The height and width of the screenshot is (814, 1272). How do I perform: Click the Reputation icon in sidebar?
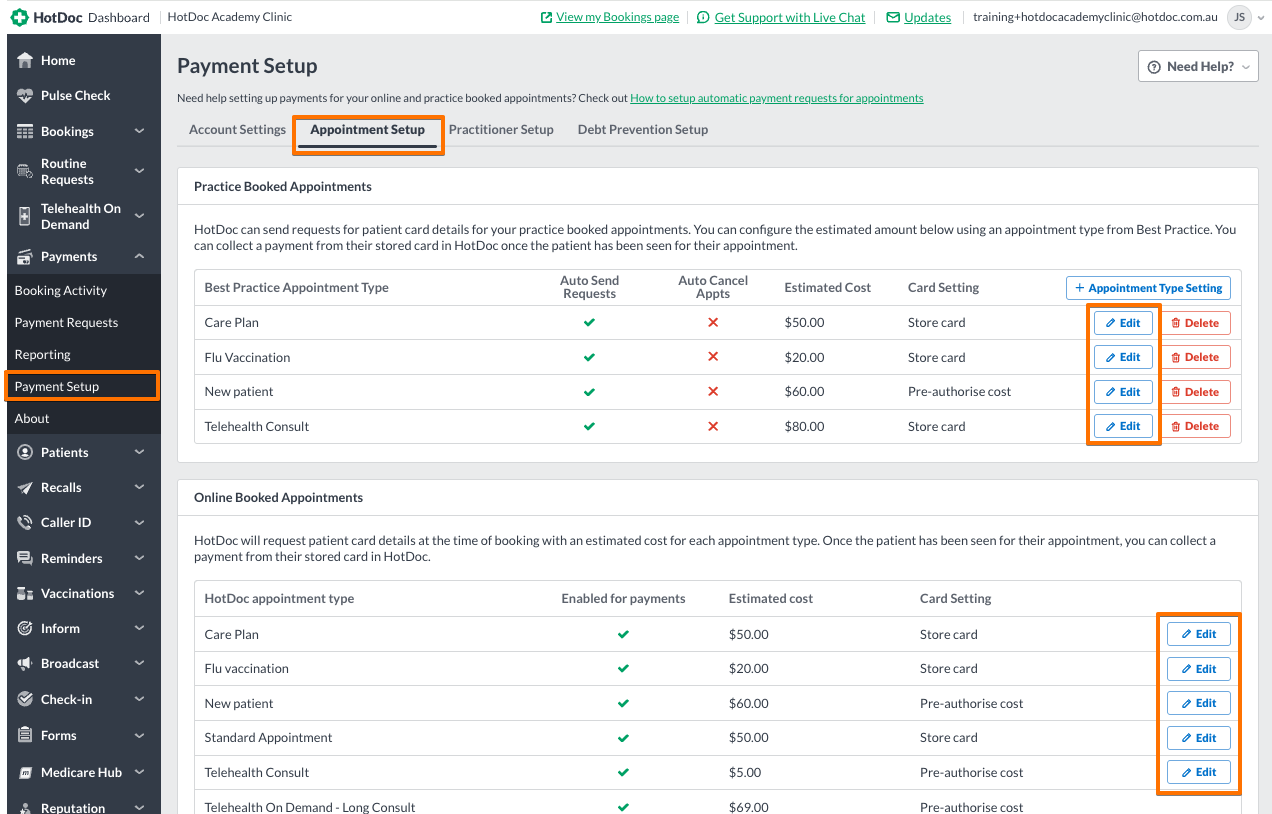[25, 808]
